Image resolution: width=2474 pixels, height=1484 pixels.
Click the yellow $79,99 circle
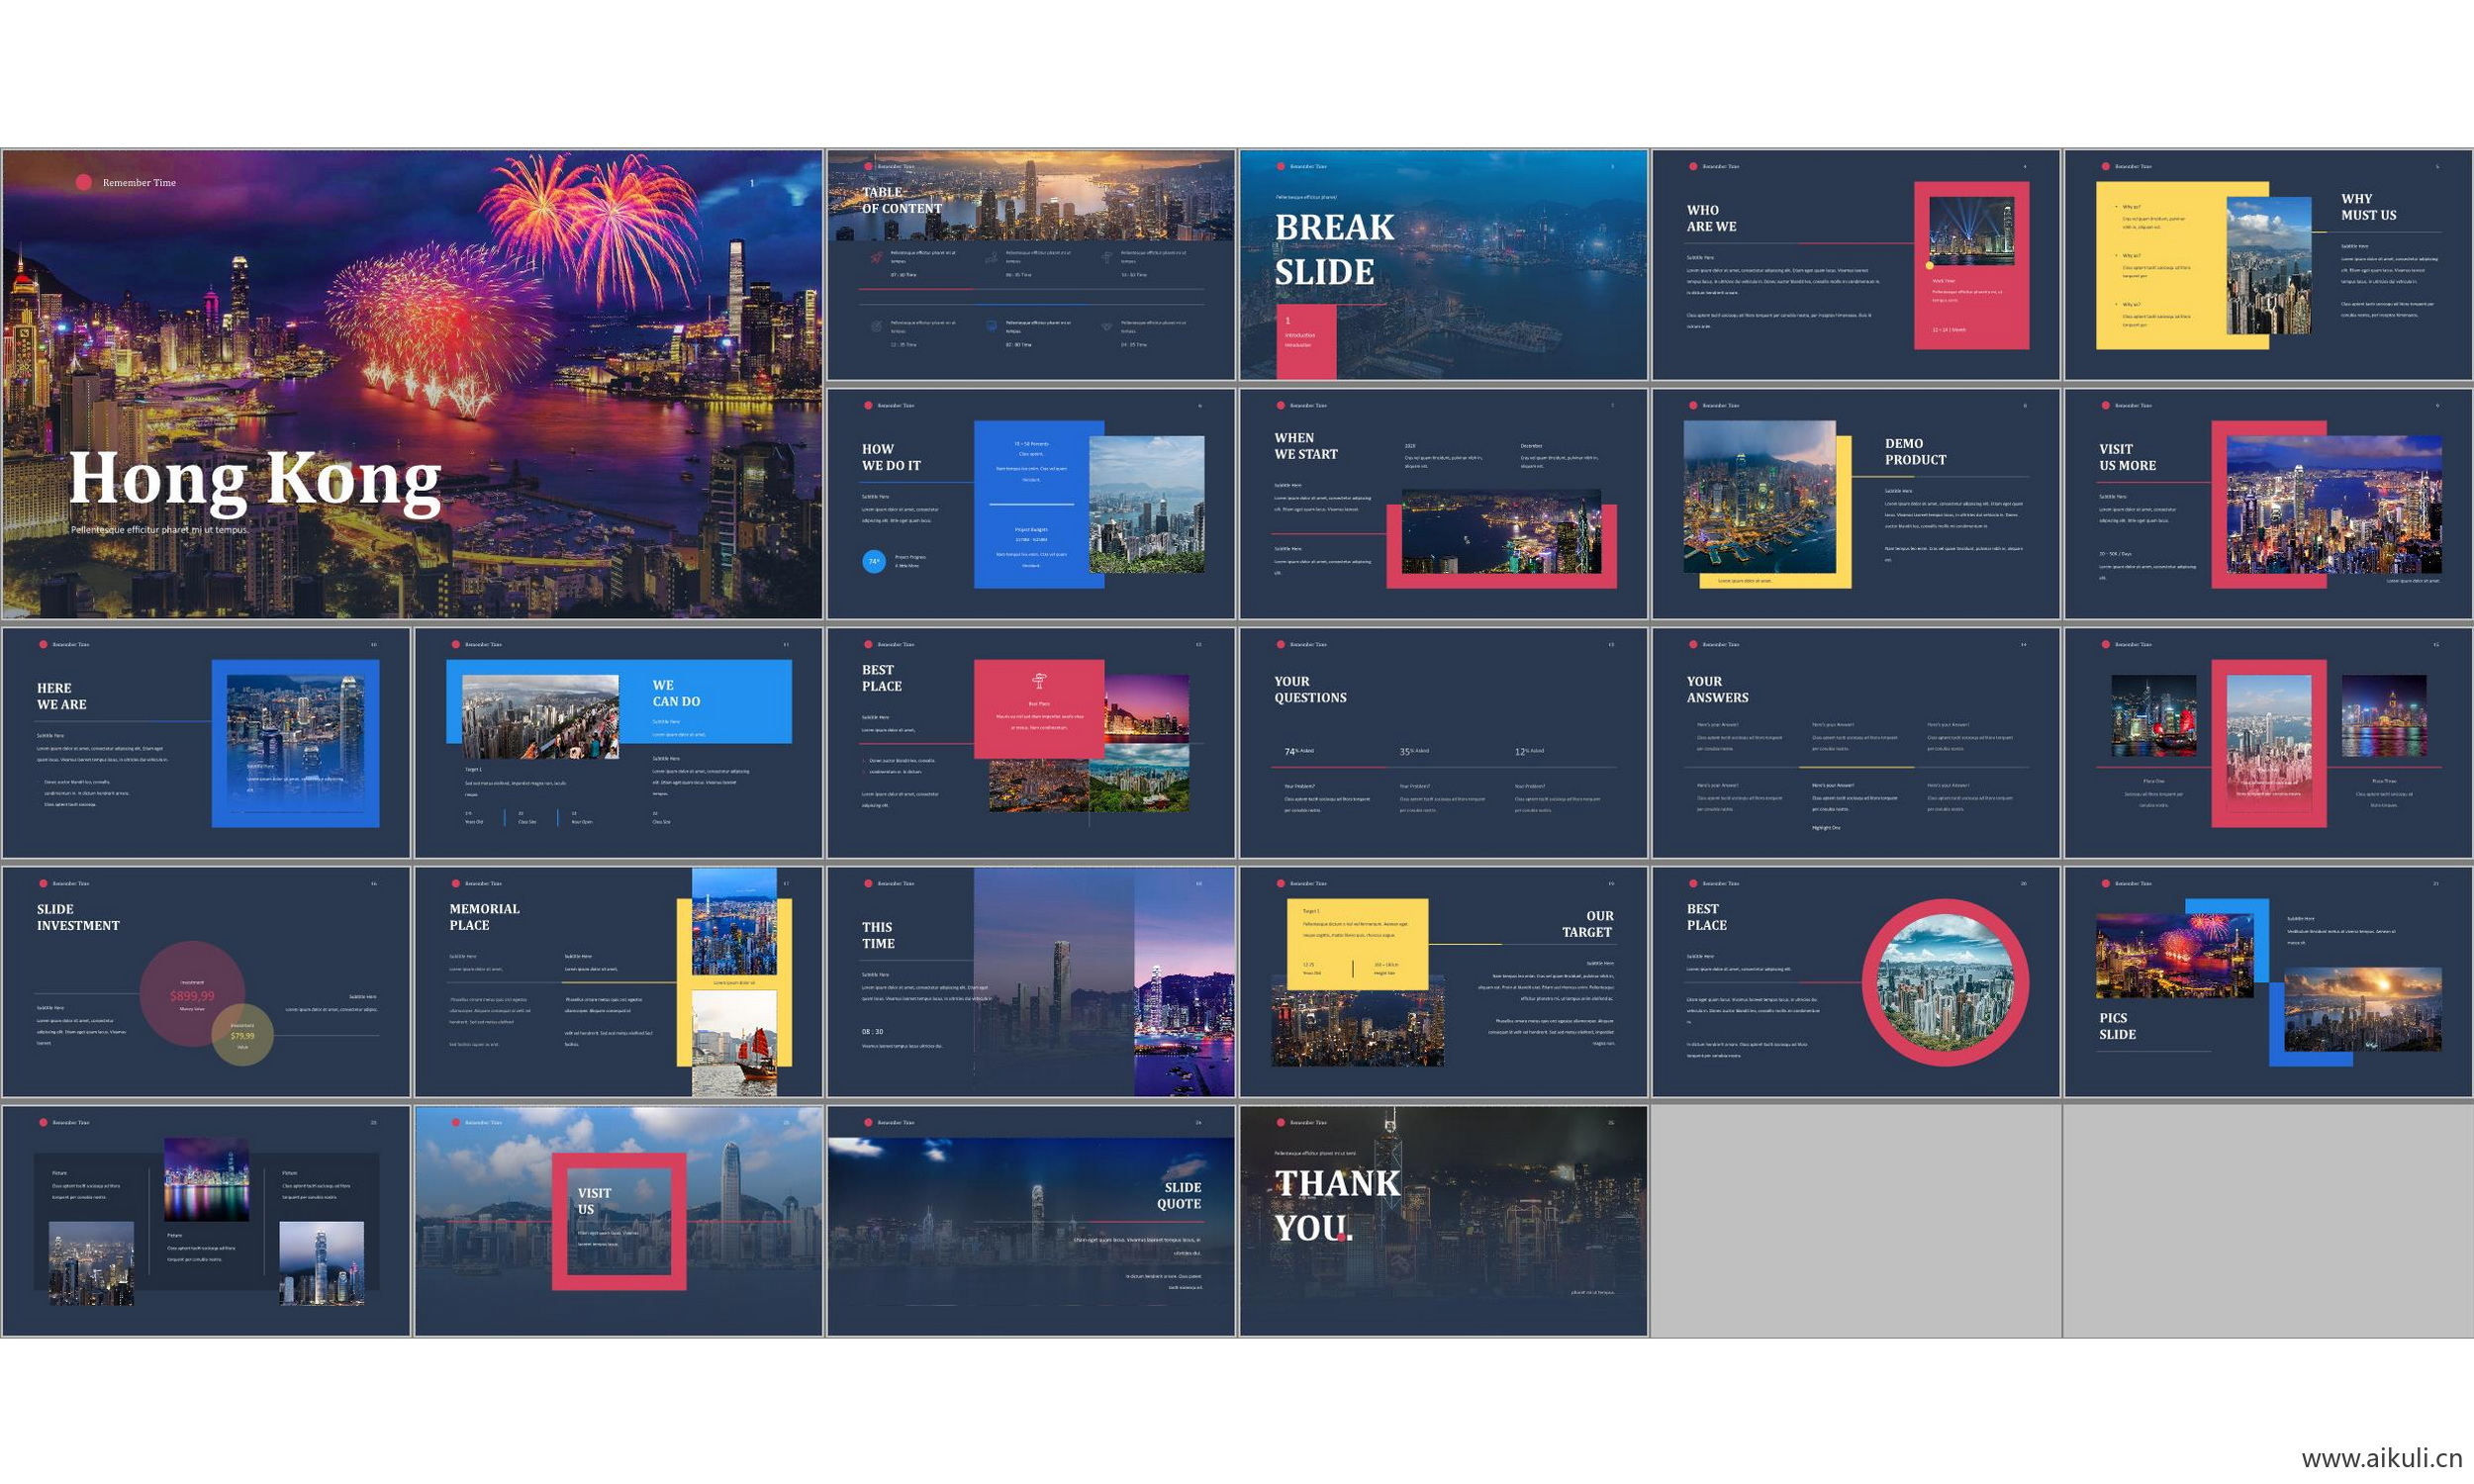click(243, 1035)
